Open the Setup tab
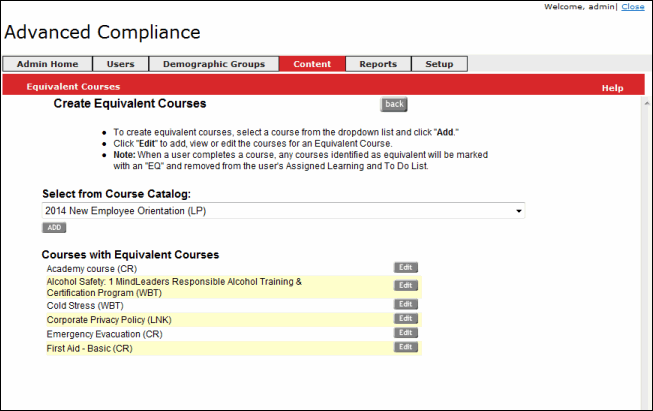The image size is (653, 411). point(439,64)
